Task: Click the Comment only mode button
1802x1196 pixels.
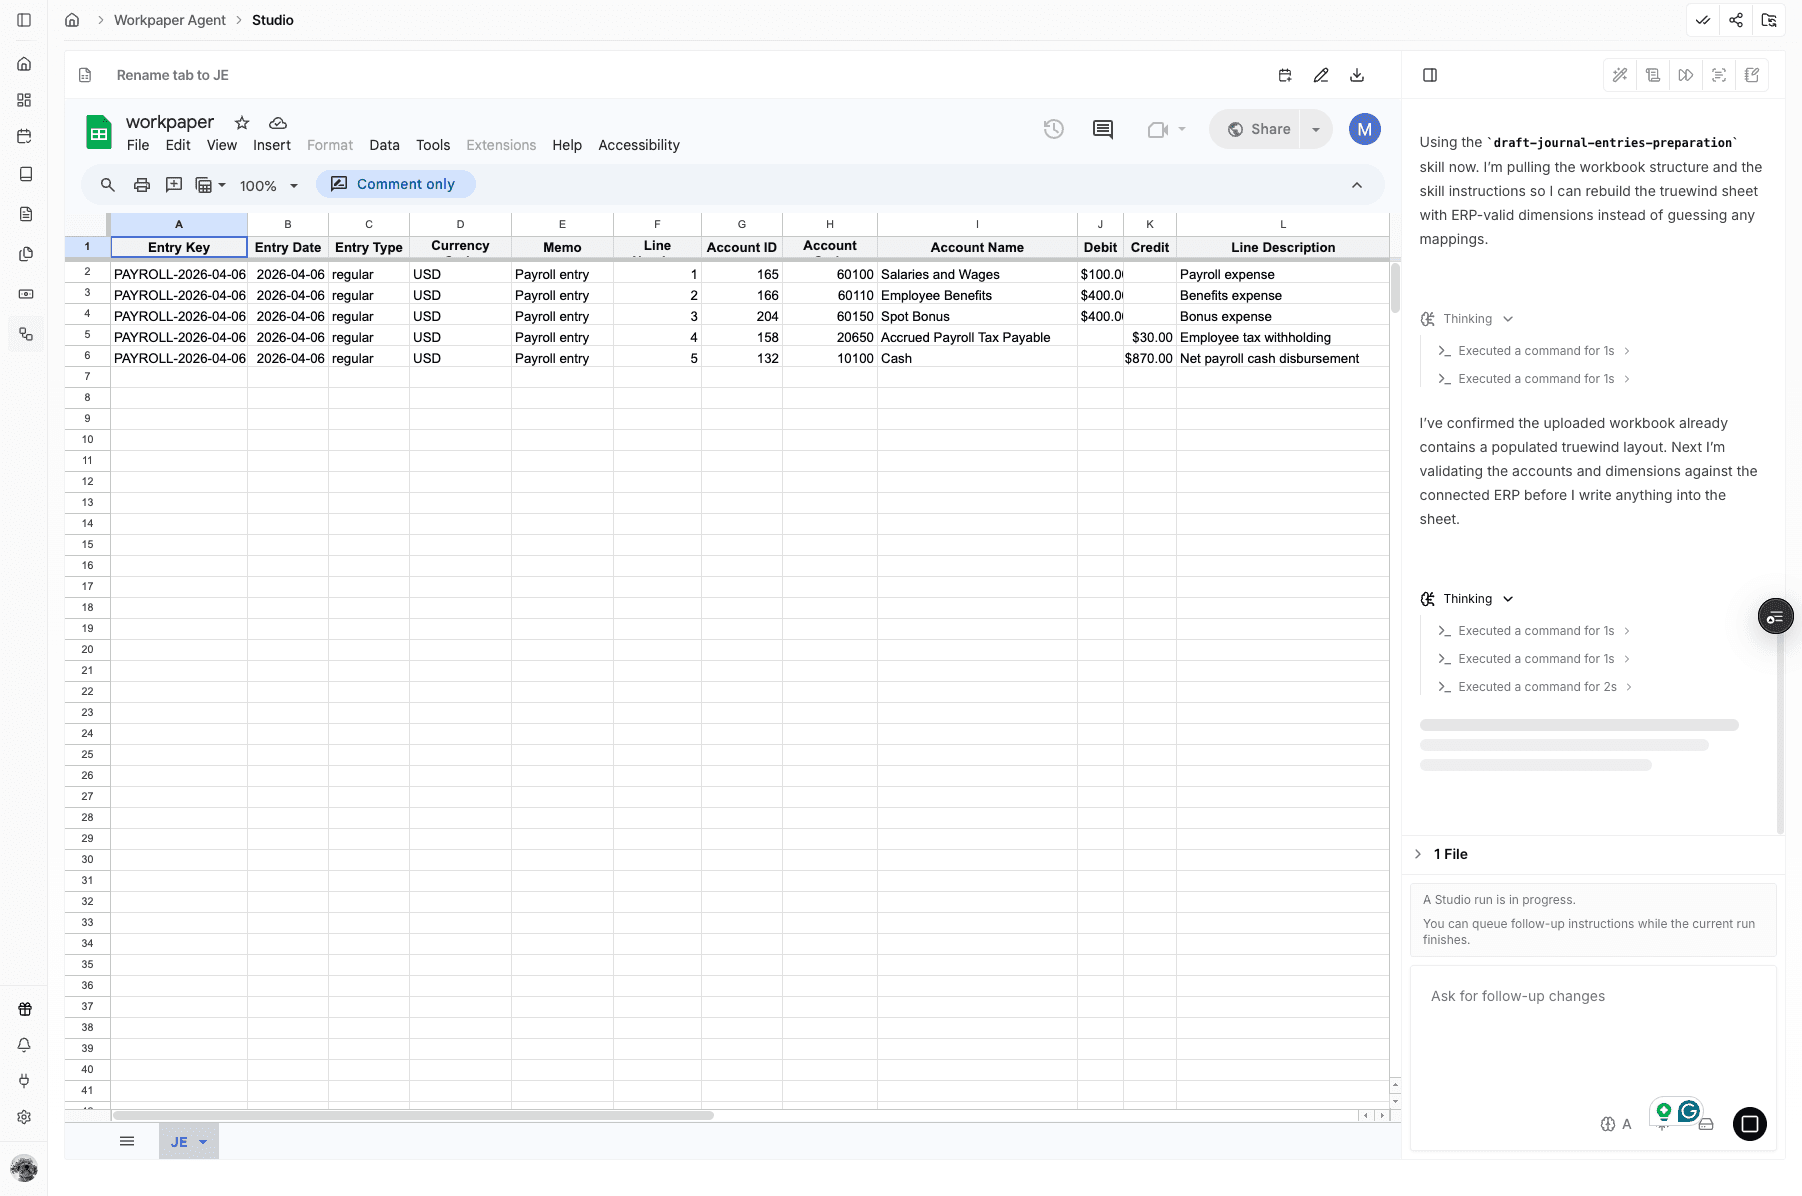Action: click(x=396, y=184)
